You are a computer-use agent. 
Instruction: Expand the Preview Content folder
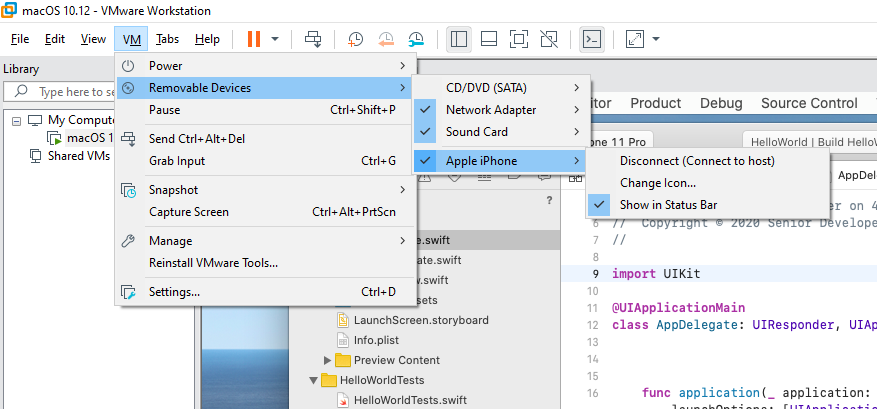327,360
